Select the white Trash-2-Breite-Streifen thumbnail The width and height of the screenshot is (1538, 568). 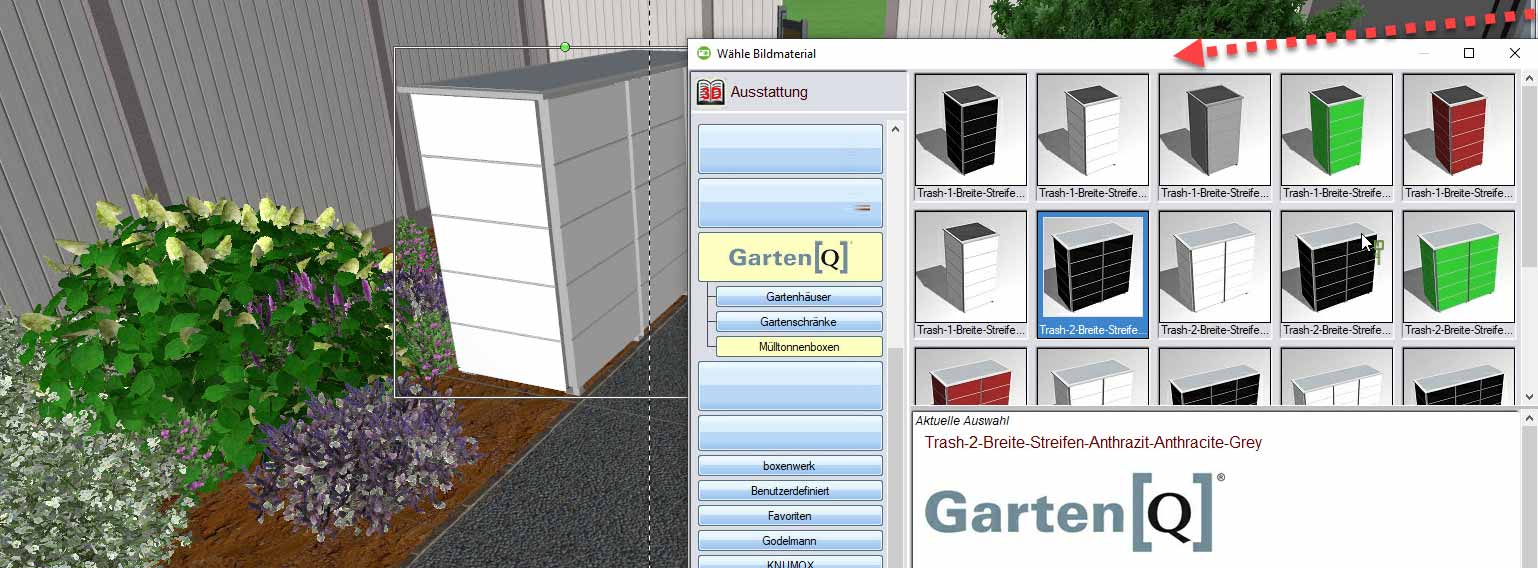pyautogui.click(x=1215, y=274)
